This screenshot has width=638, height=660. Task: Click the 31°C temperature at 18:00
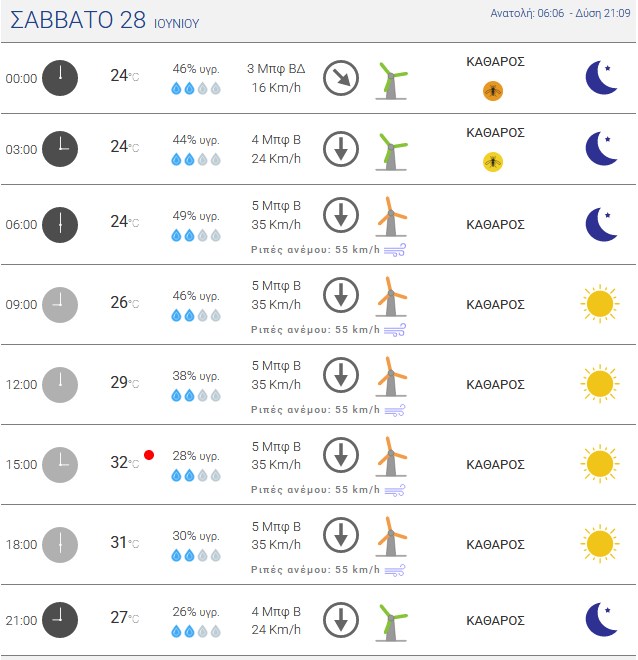pos(125,543)
